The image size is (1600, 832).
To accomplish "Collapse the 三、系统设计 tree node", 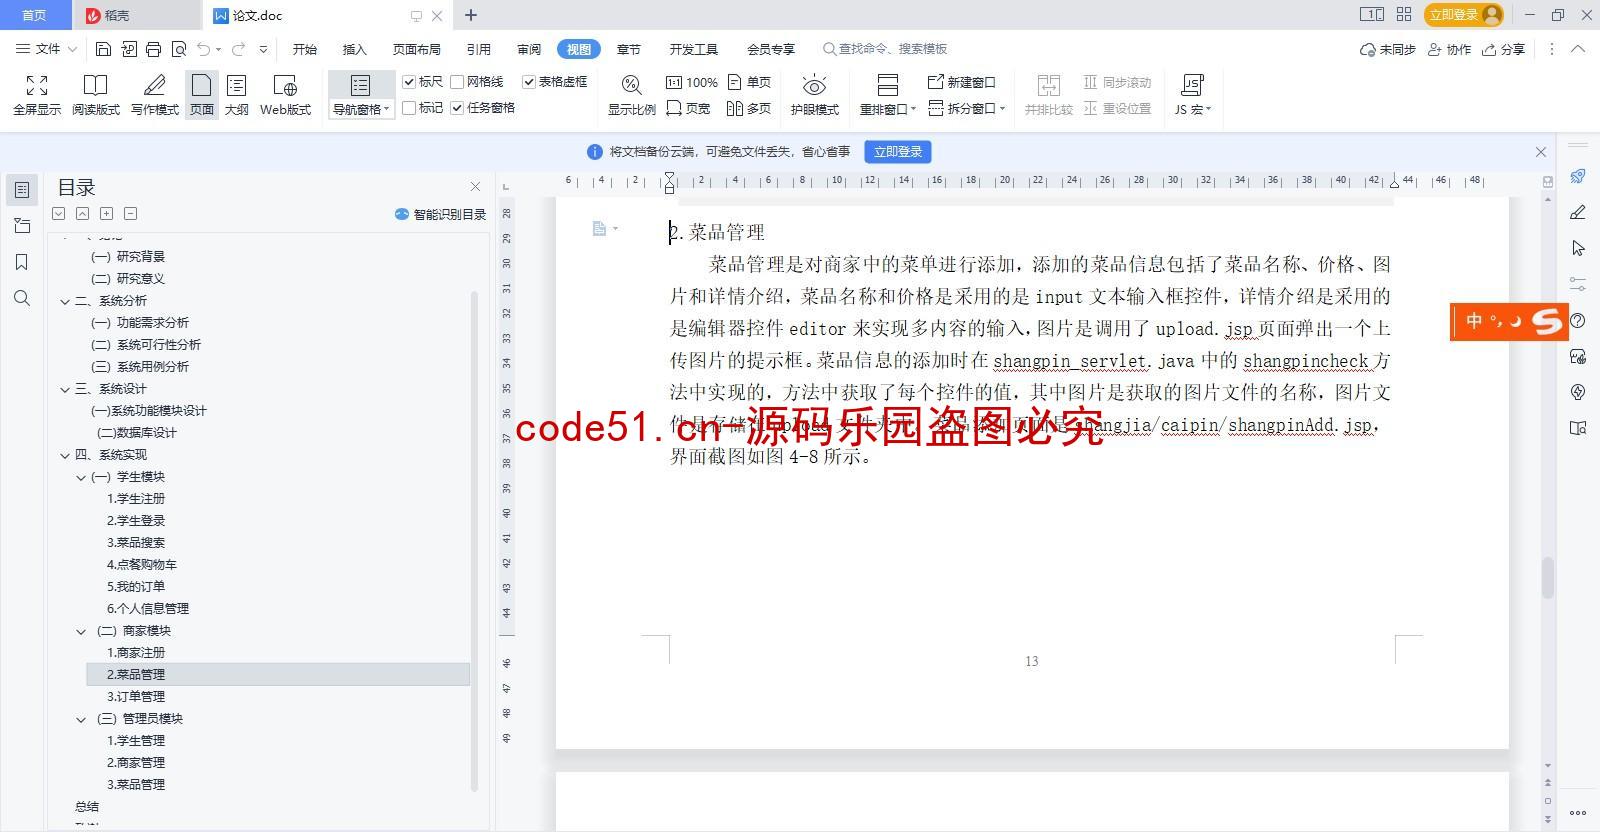I will 65,389.
